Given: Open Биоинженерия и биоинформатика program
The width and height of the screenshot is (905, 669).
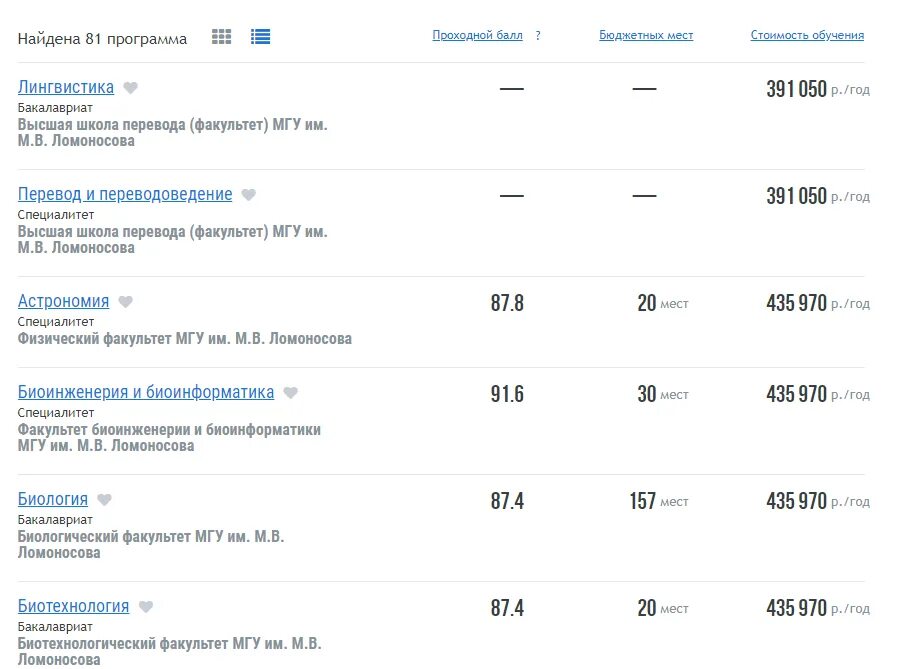Looking at the screenshot, I should pyautogui.click(x=146, y=392).
